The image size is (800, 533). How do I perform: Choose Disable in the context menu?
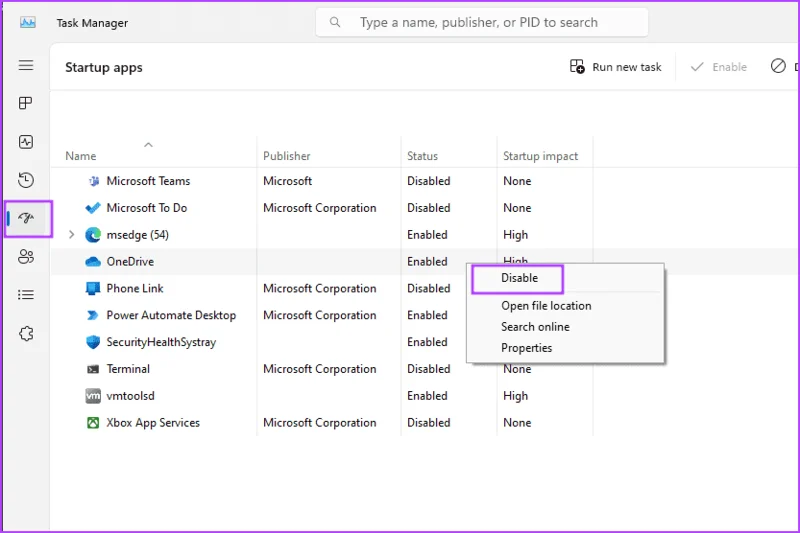click(x=519, y=278)
